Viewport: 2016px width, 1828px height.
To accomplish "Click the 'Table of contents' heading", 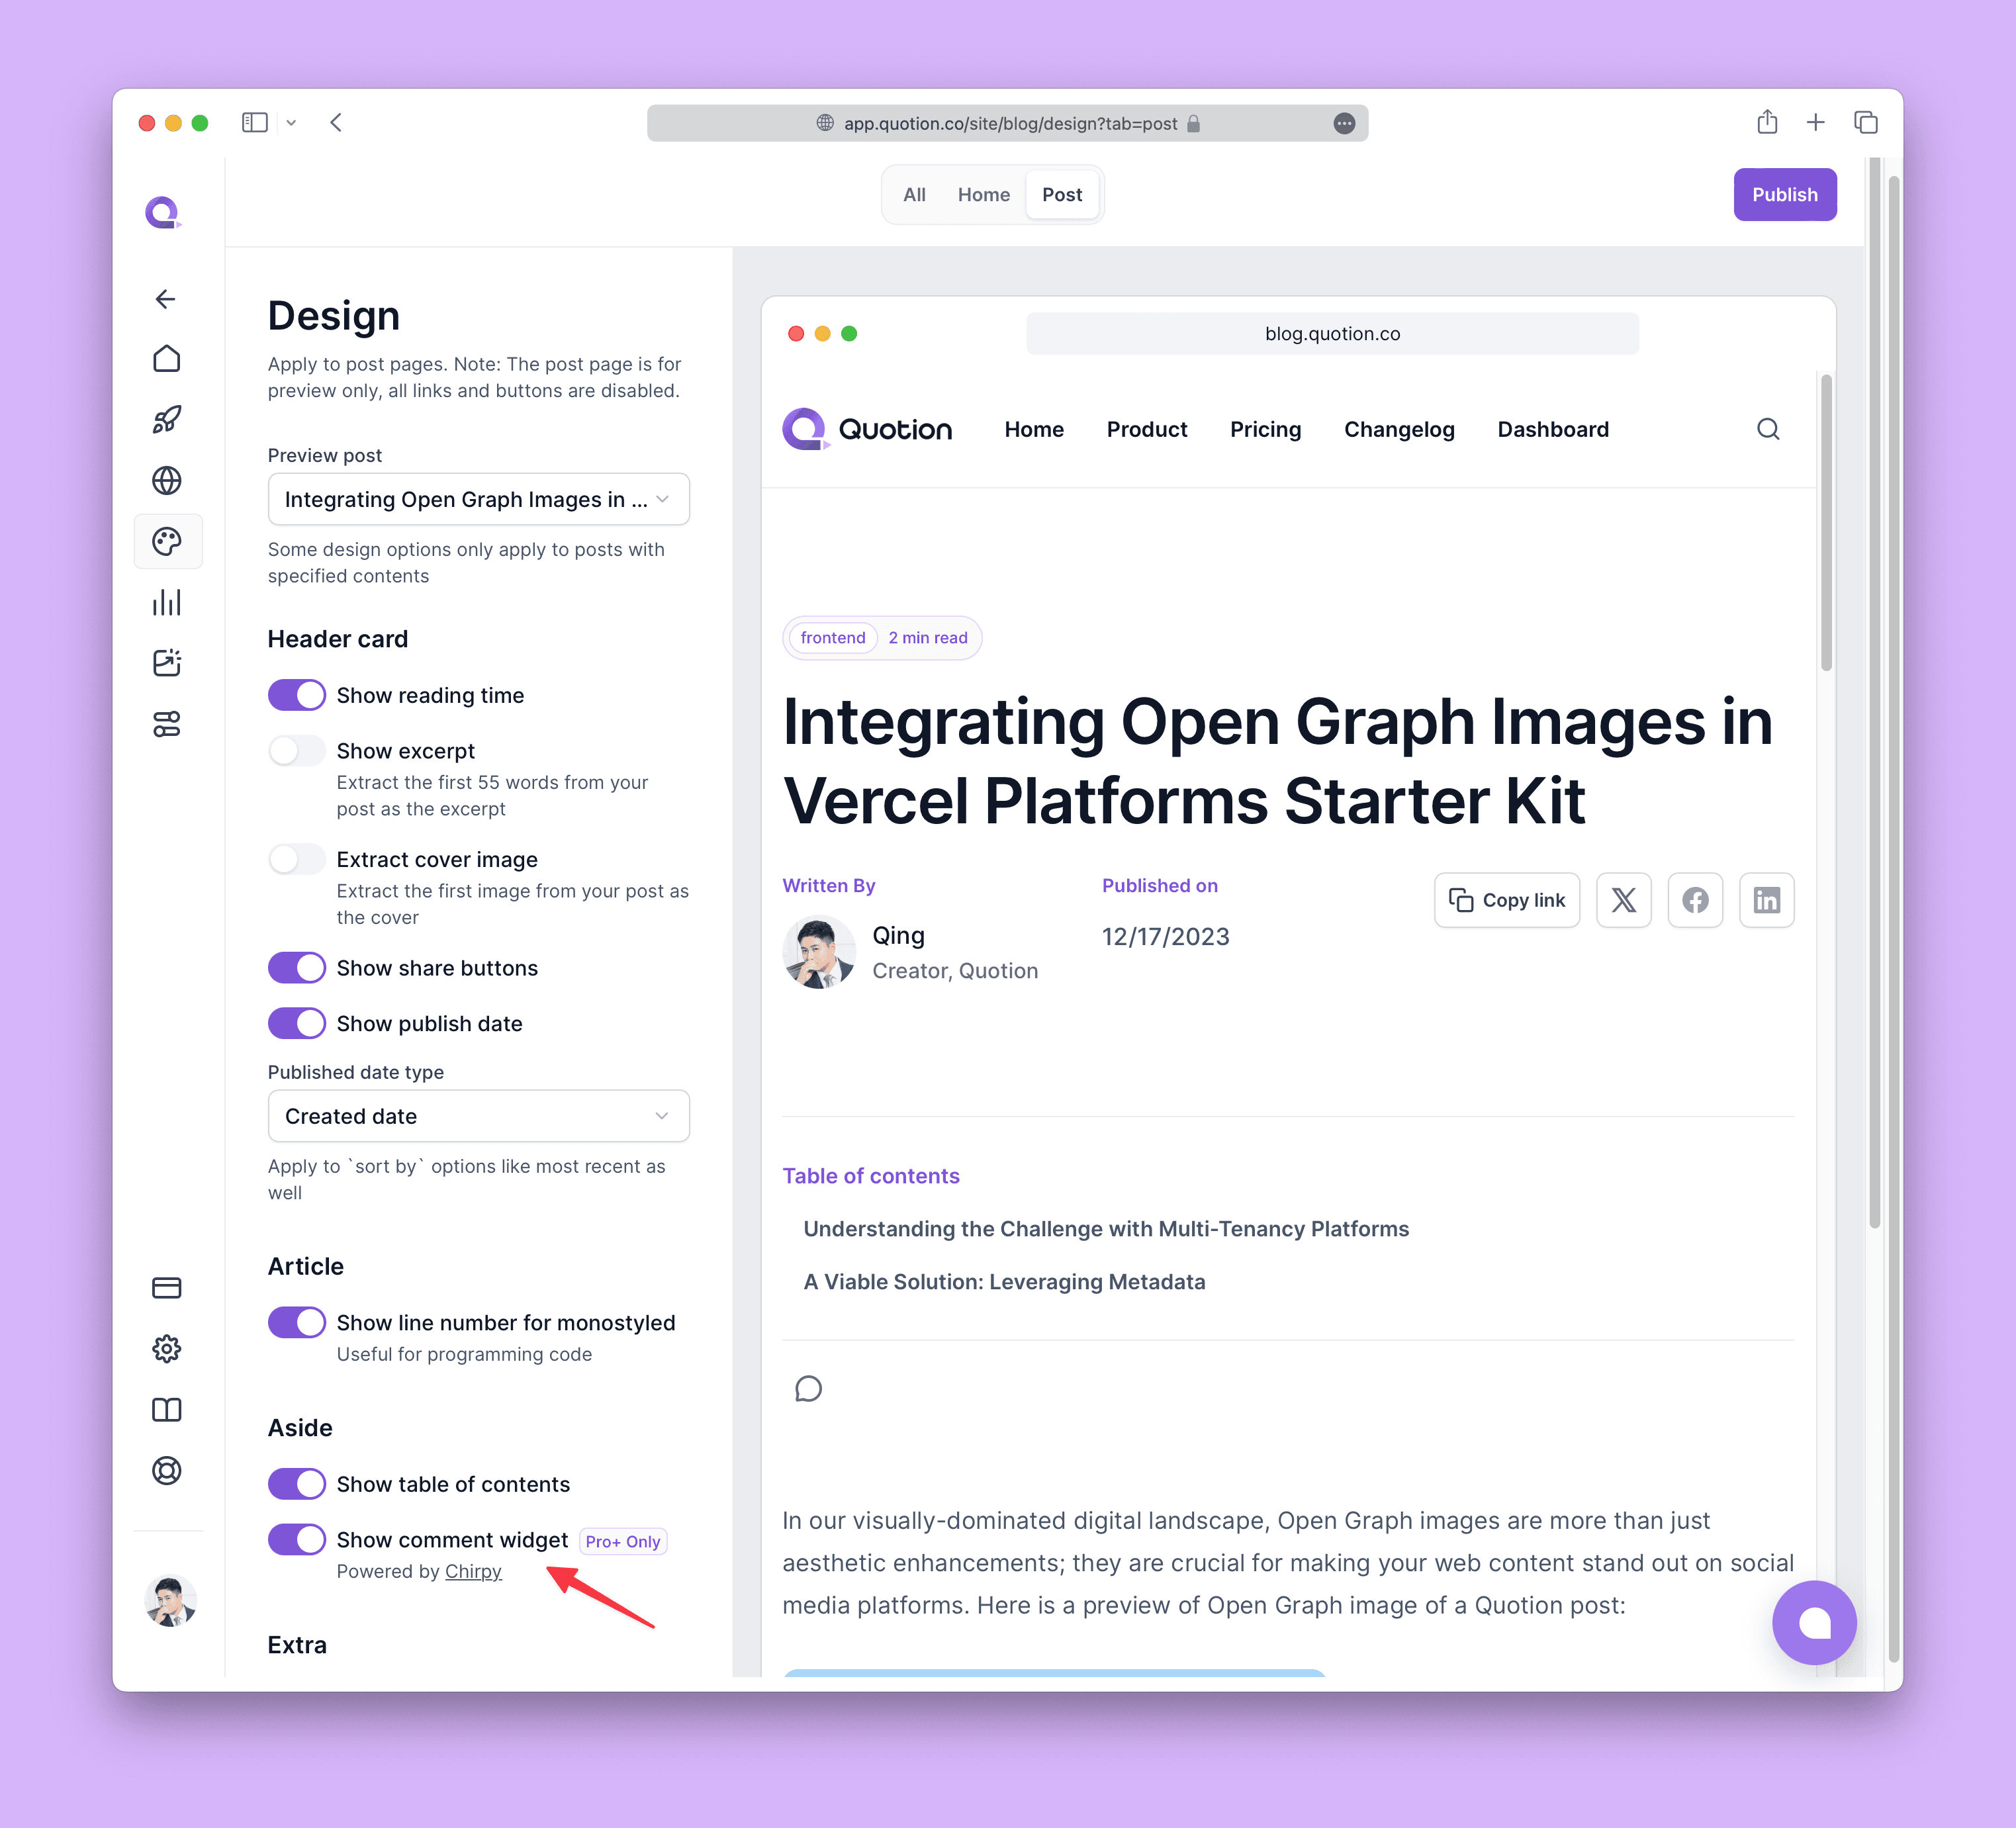I will click(870, 1176).
